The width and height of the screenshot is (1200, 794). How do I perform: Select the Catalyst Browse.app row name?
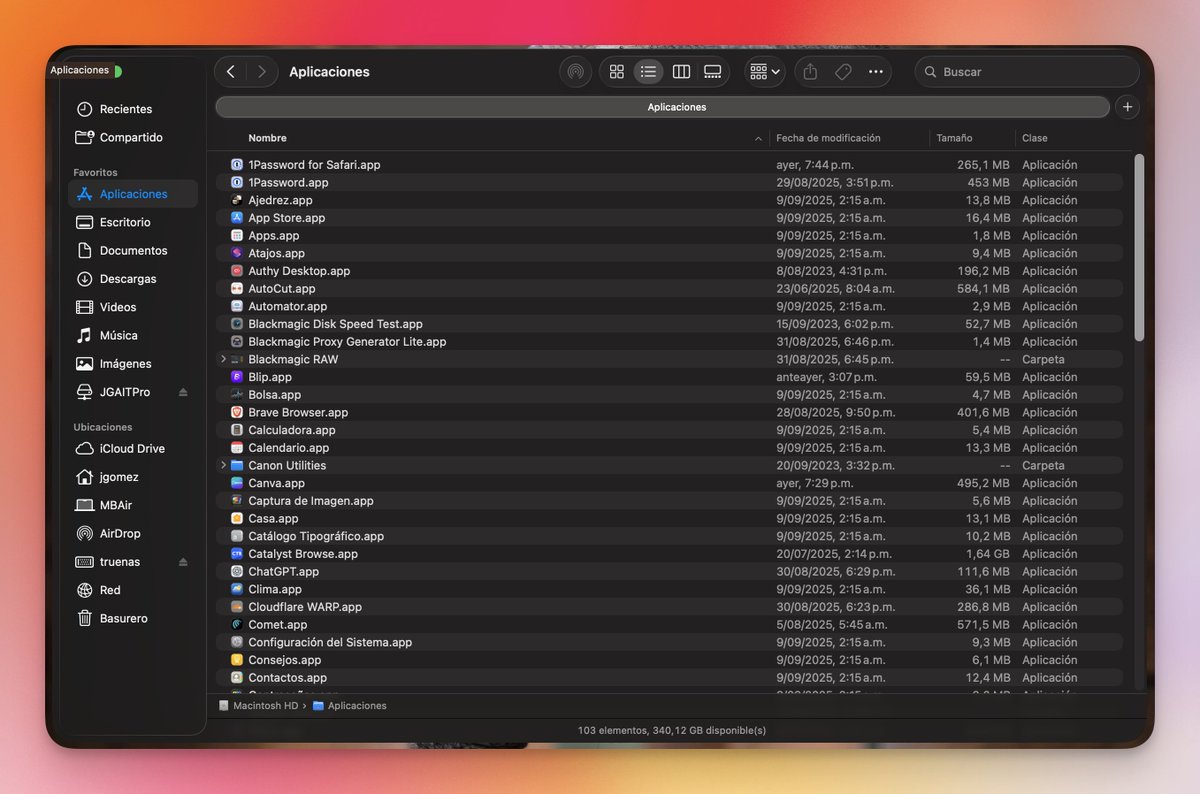pyautogui.click(x=303, y=554)
